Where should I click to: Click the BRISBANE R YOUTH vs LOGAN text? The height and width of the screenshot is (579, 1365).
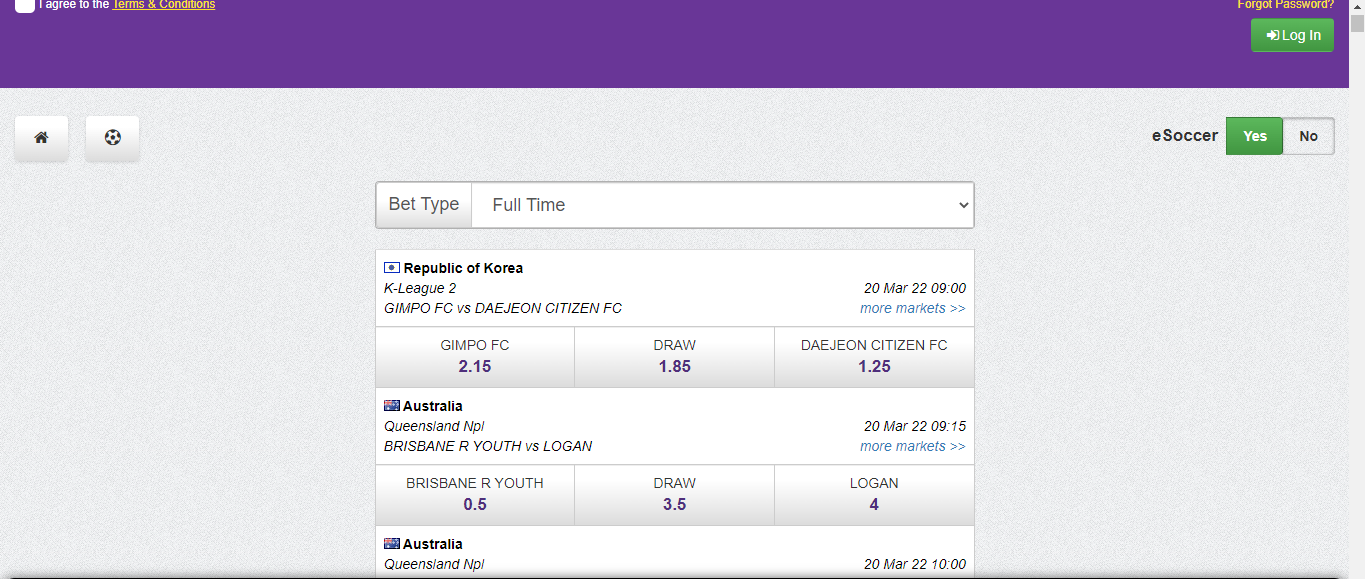coord(488,446)
